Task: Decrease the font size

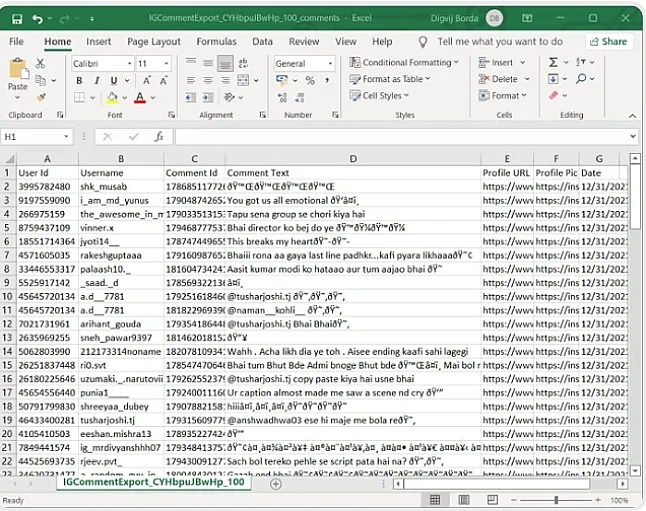Action: pyautogui.click(x=164, y=80)
